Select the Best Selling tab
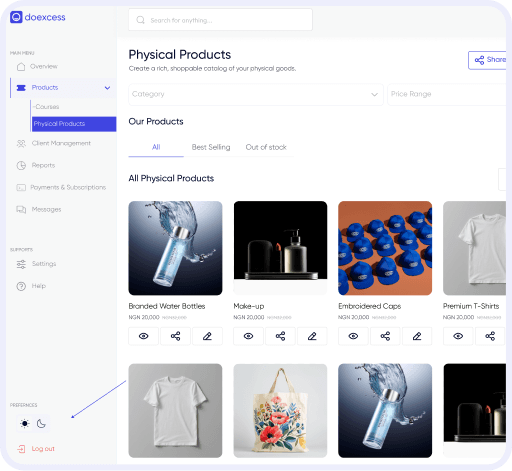Viewport: 512px width, 471px height. pyautogui.click(x=211, y=147)
